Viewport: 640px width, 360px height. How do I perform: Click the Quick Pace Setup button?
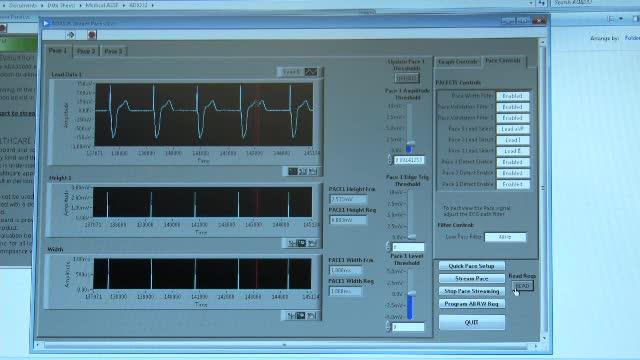(x=471, y=266)
